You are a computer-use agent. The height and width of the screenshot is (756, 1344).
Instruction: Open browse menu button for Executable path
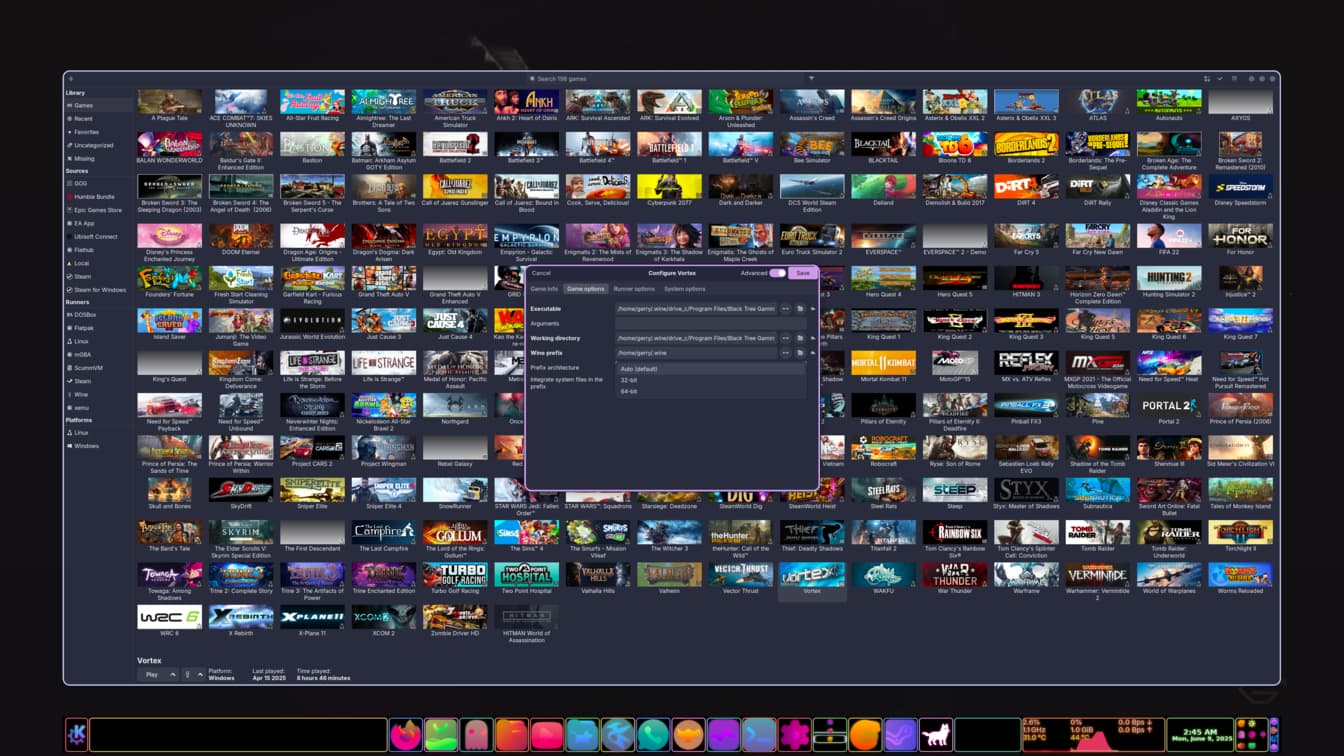point(786,309)
